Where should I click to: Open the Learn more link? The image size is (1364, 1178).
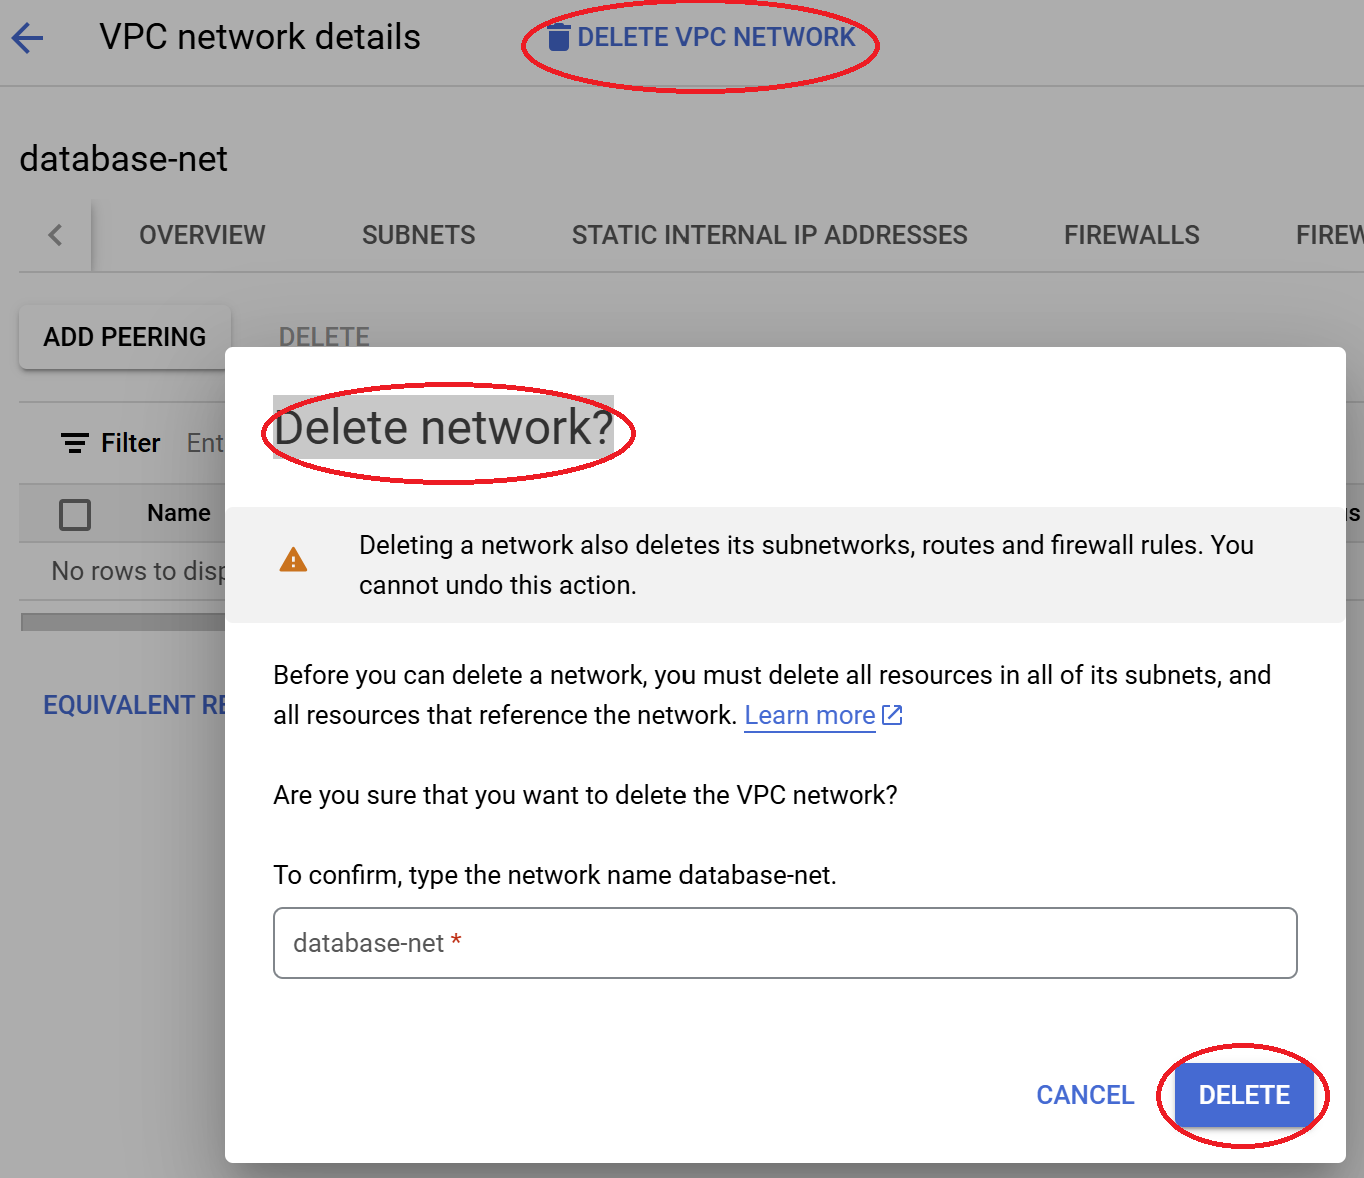(809, 715)
